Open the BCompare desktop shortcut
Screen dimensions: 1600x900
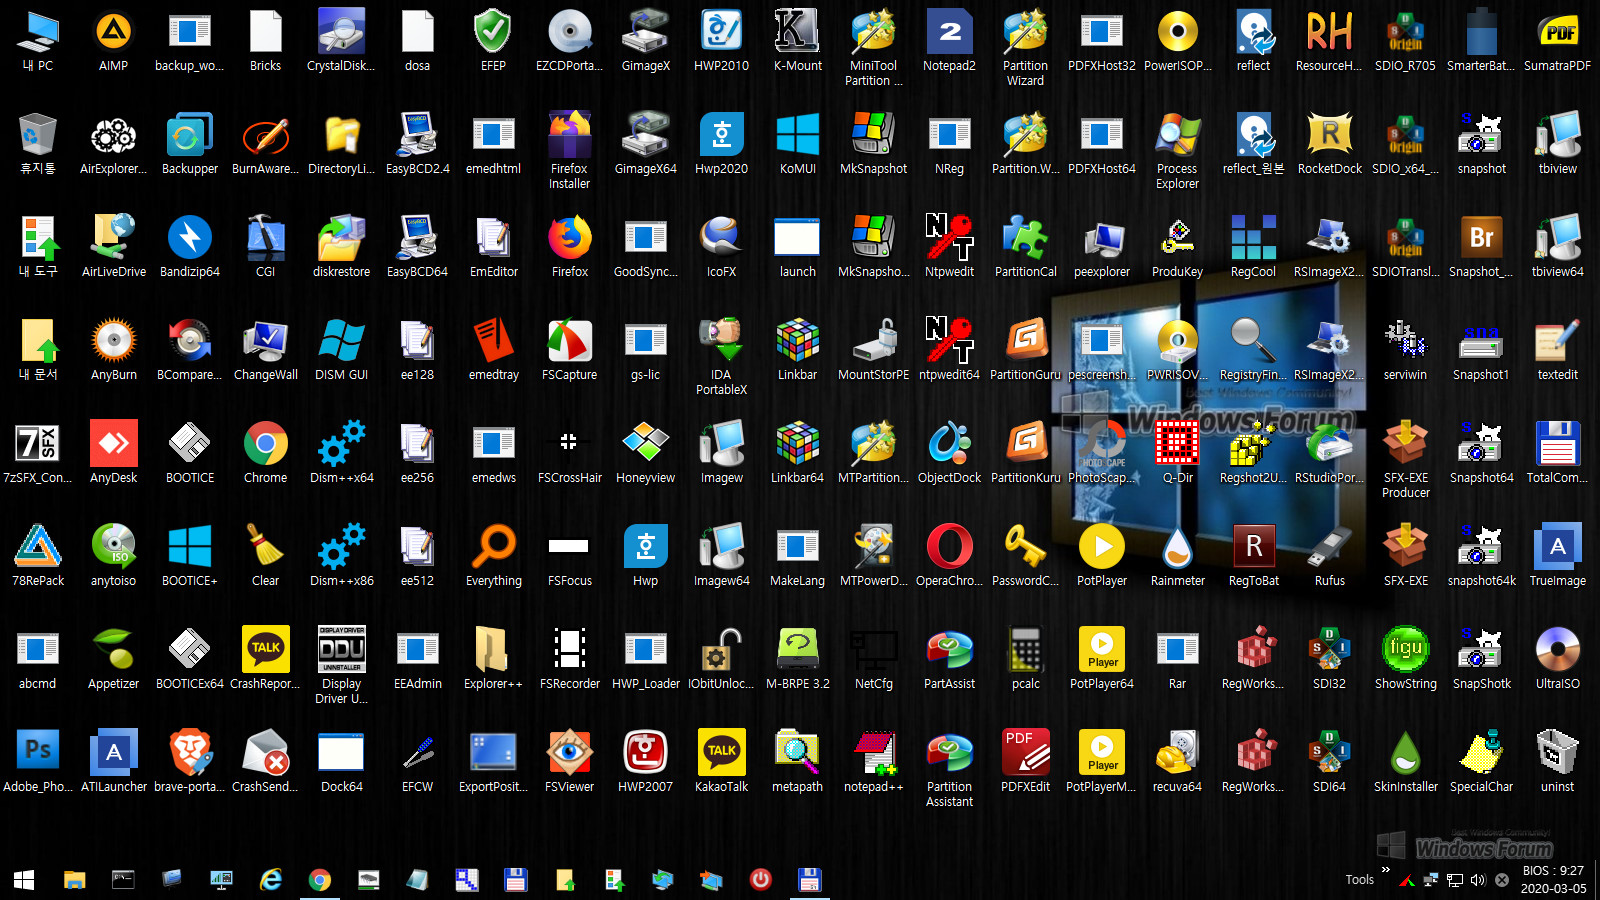[189, 350]
